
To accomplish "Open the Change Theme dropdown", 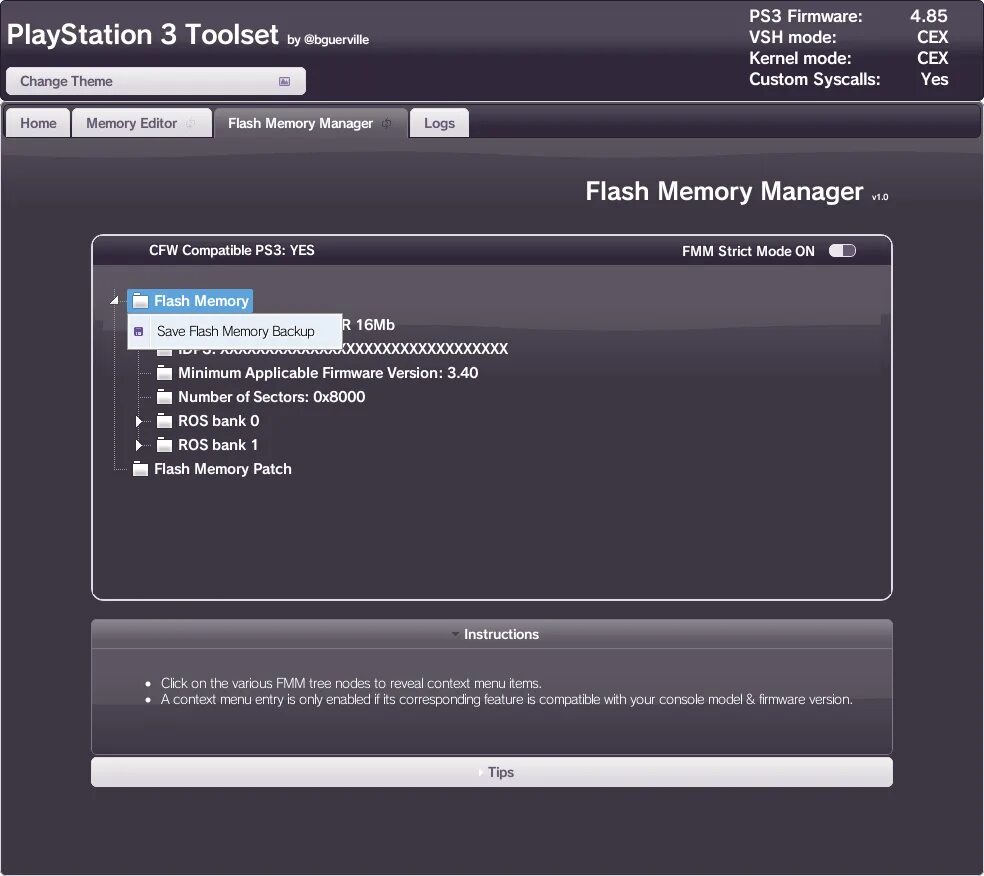I will click(156, 81).
